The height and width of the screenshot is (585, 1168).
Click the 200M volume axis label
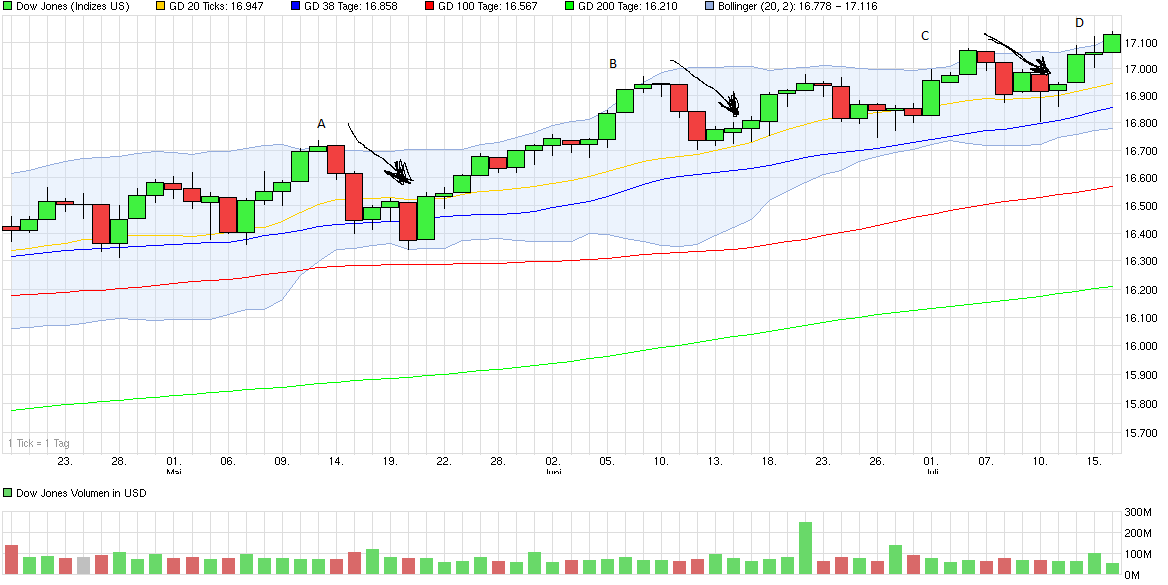point(1139,534)
